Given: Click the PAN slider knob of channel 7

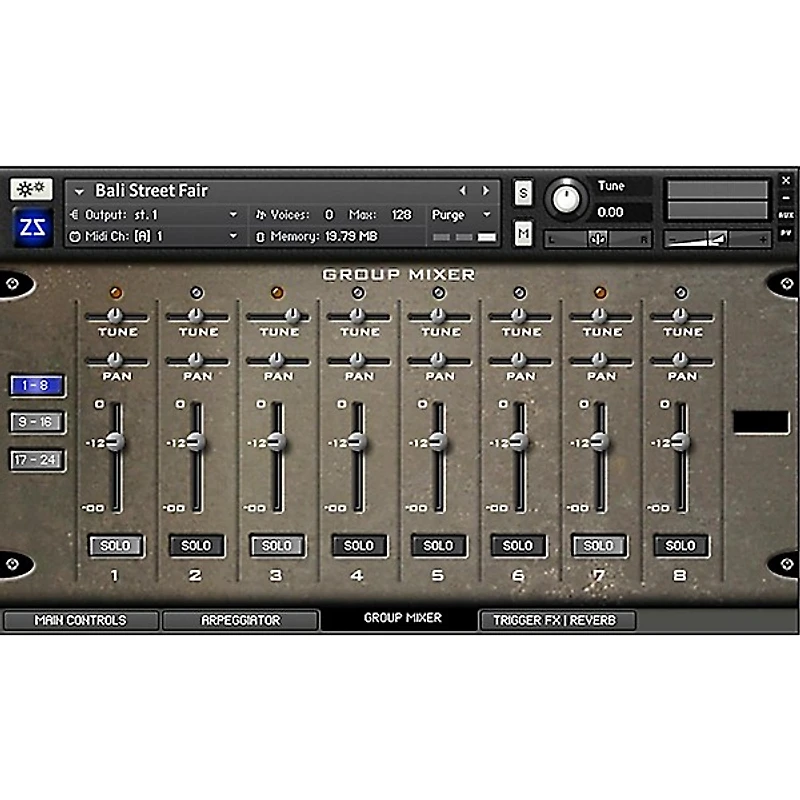Looking at the screenshot, I should click(599, 360).
